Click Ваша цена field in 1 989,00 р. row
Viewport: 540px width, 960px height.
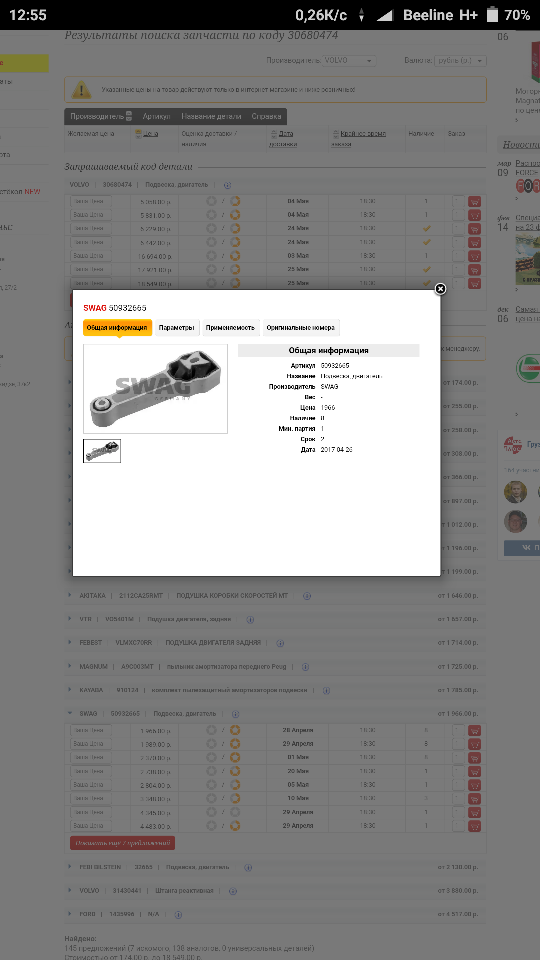[x=91, y=744]
